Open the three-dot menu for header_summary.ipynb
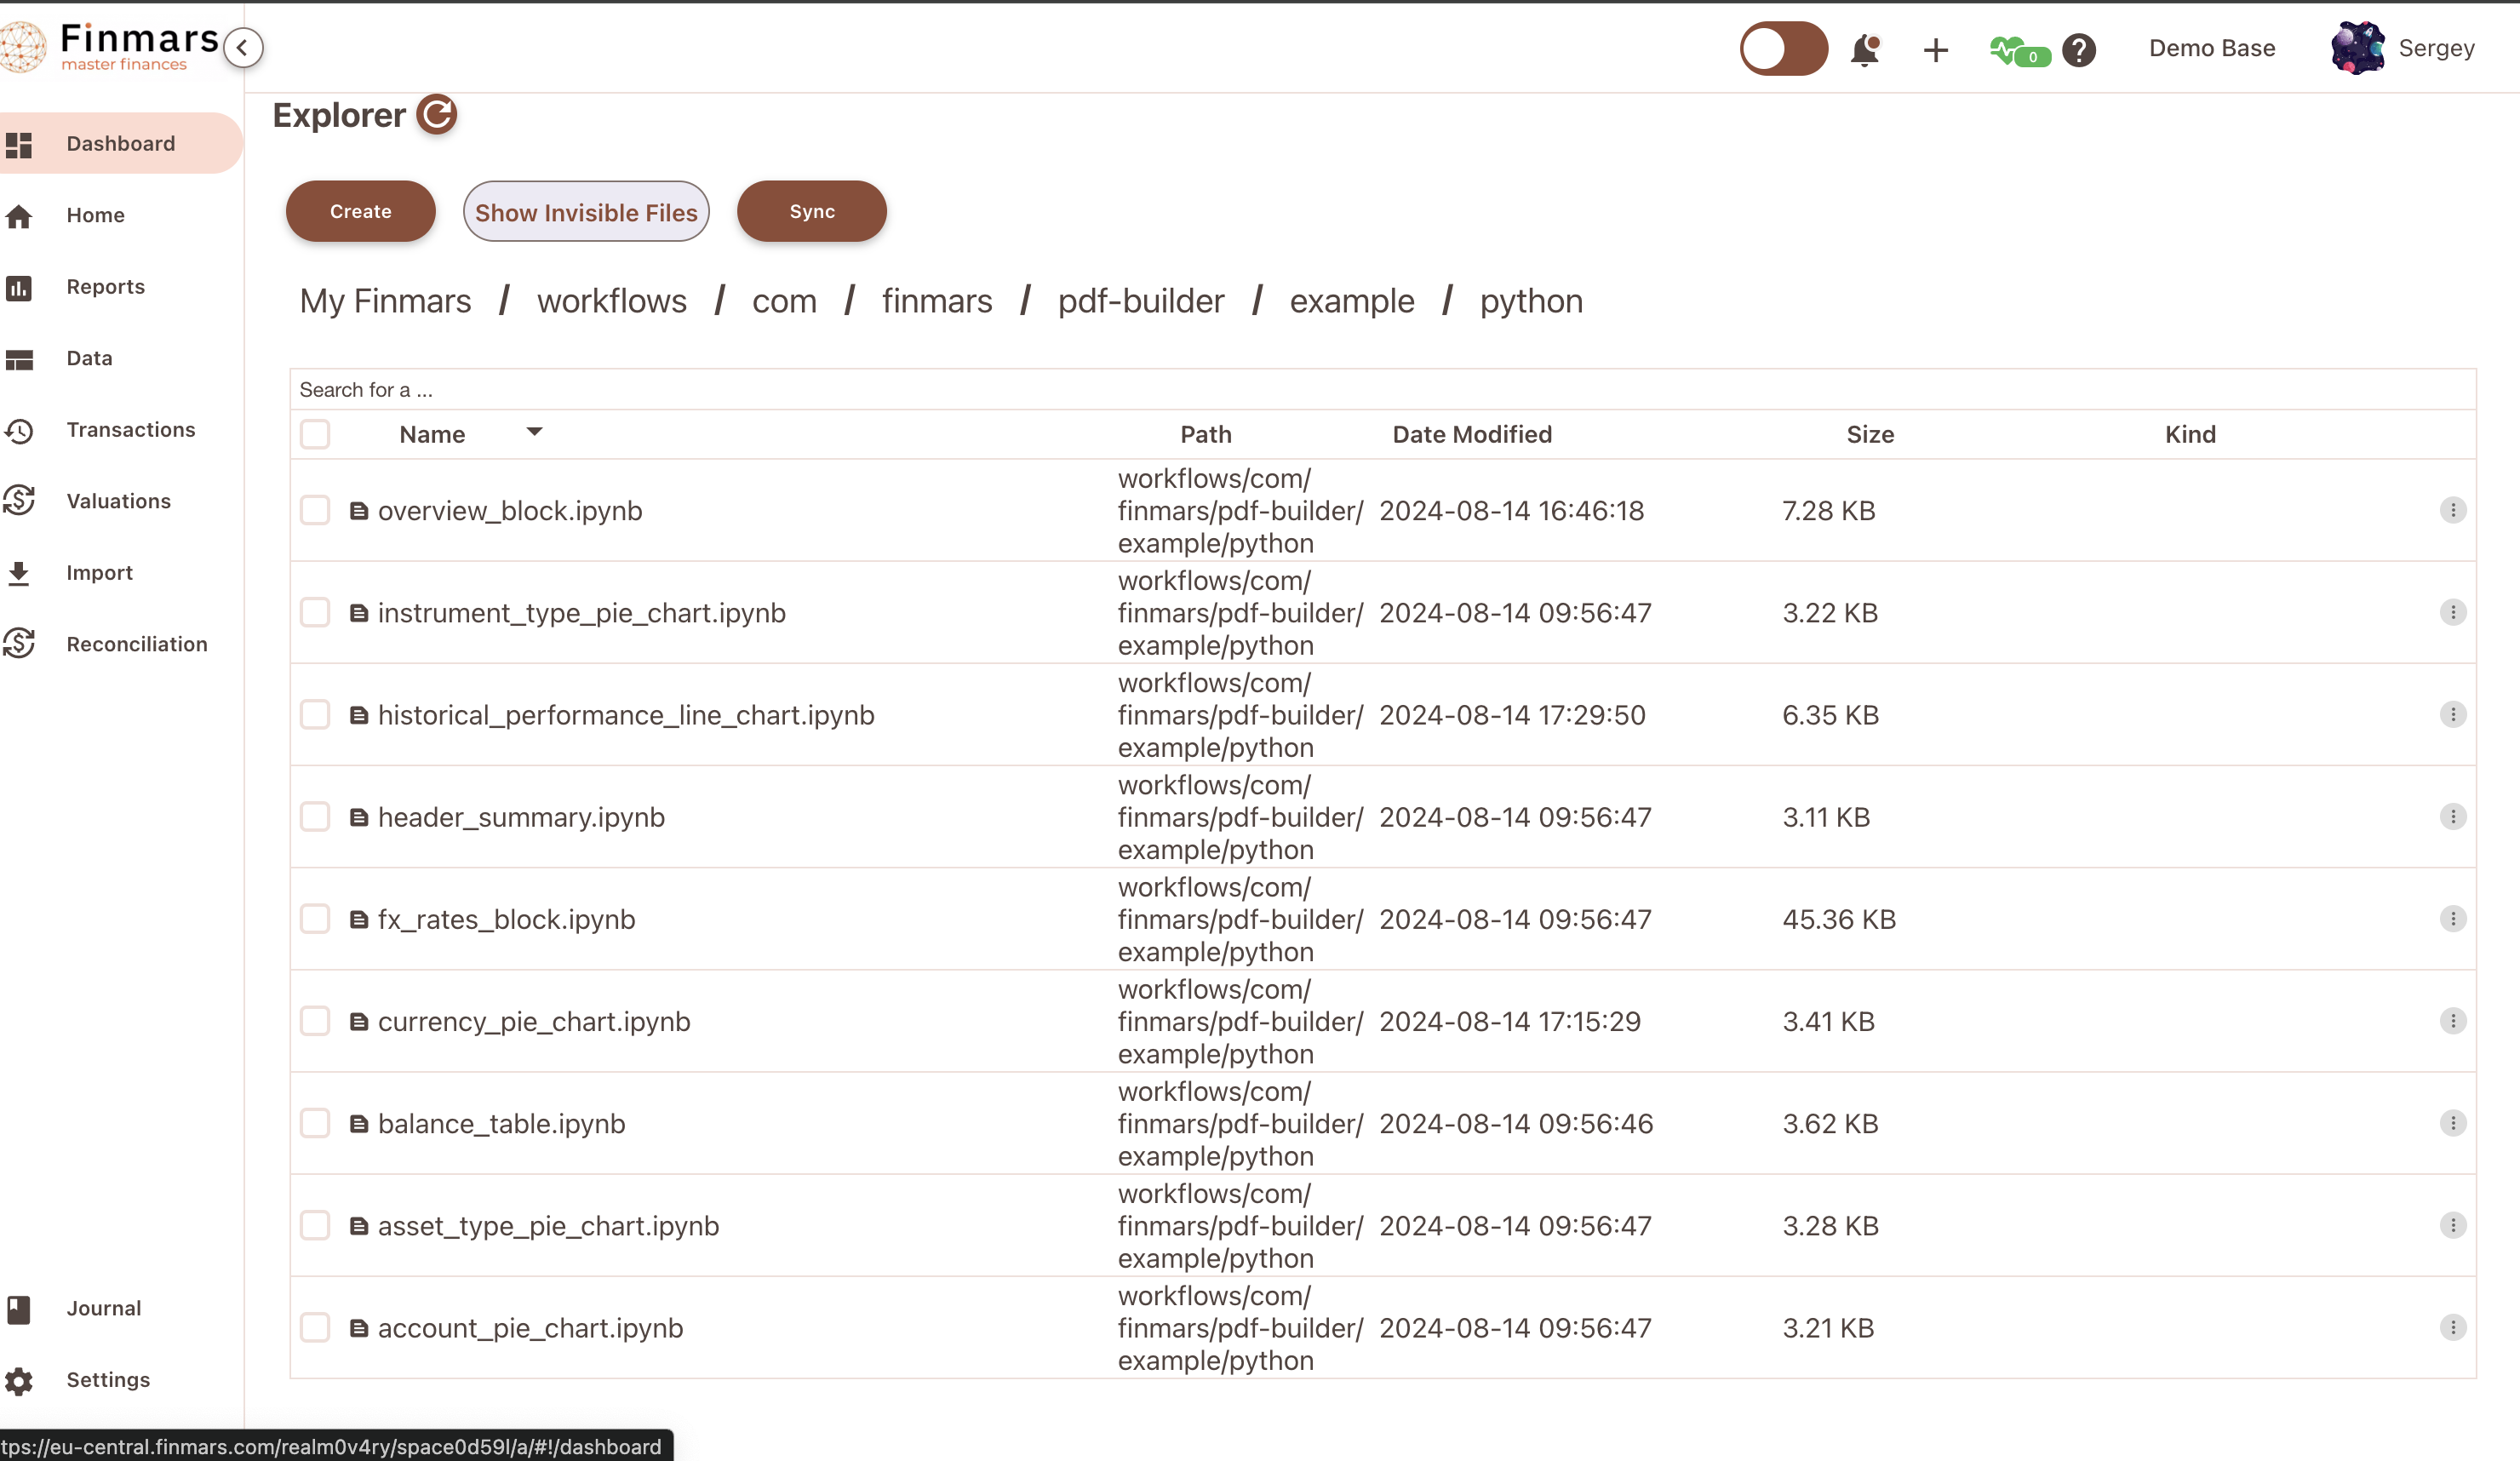Image resolution: width=2520 pixels, height=1461 pixels. click(2452, 816)
